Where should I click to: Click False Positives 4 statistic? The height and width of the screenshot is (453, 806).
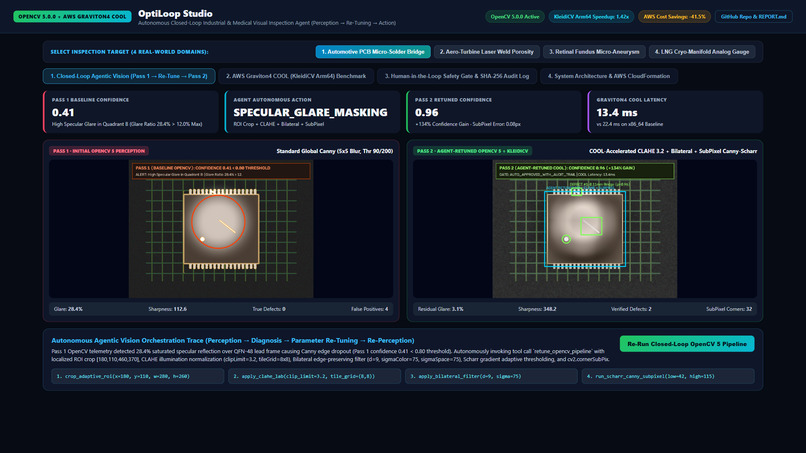point(370,310)
